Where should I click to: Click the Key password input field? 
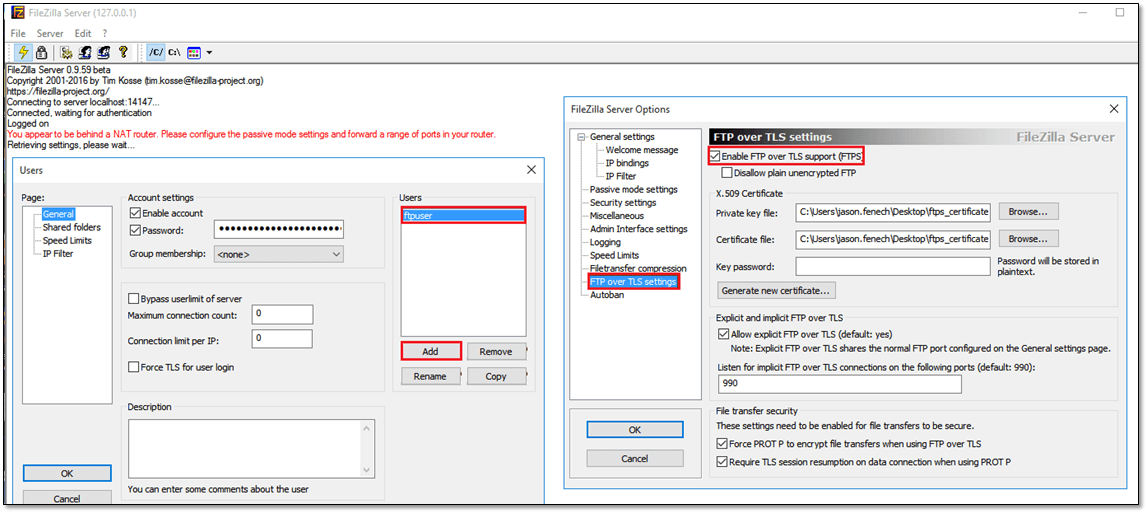893,267
